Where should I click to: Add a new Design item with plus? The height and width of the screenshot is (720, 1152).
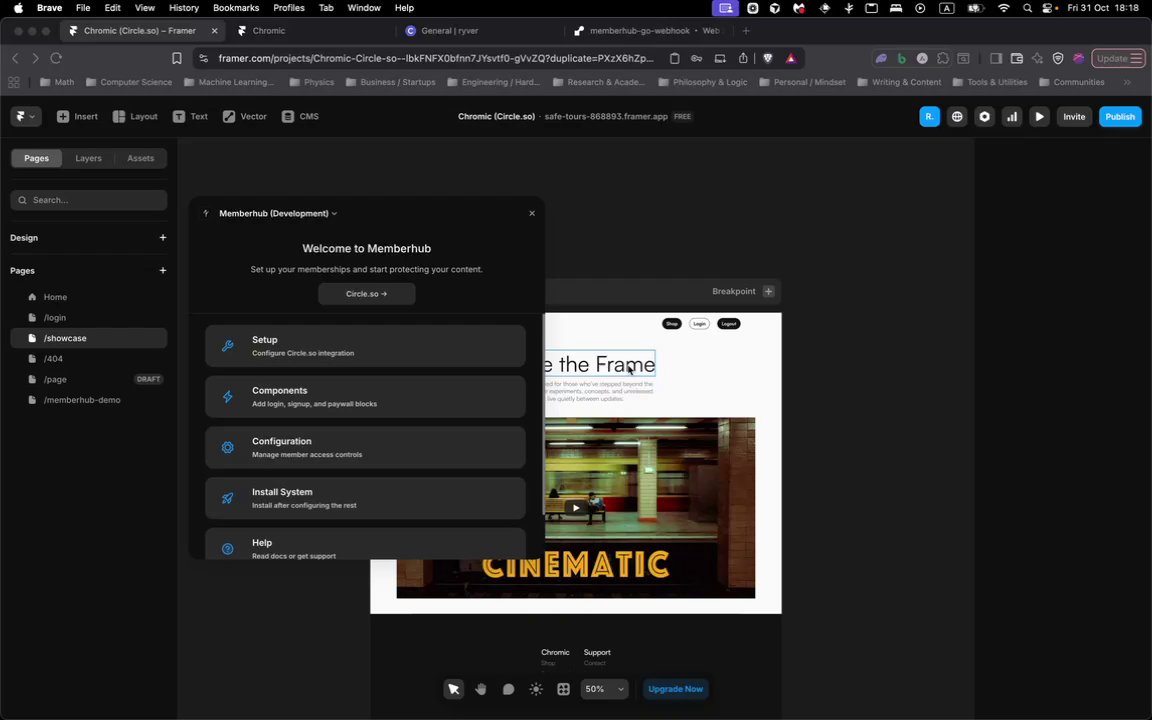[x=162, y=237]
